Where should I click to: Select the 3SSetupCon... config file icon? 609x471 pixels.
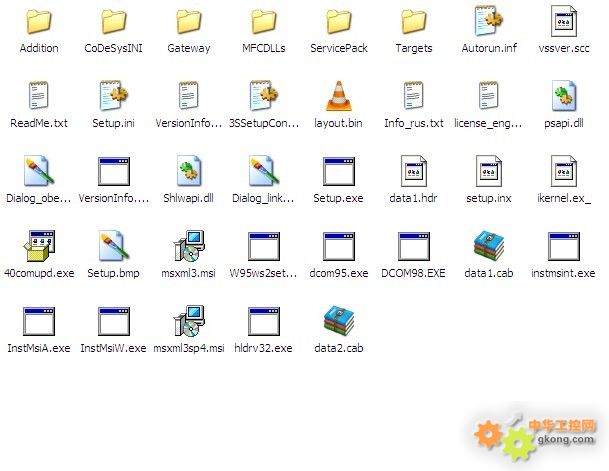coord(264,95)
